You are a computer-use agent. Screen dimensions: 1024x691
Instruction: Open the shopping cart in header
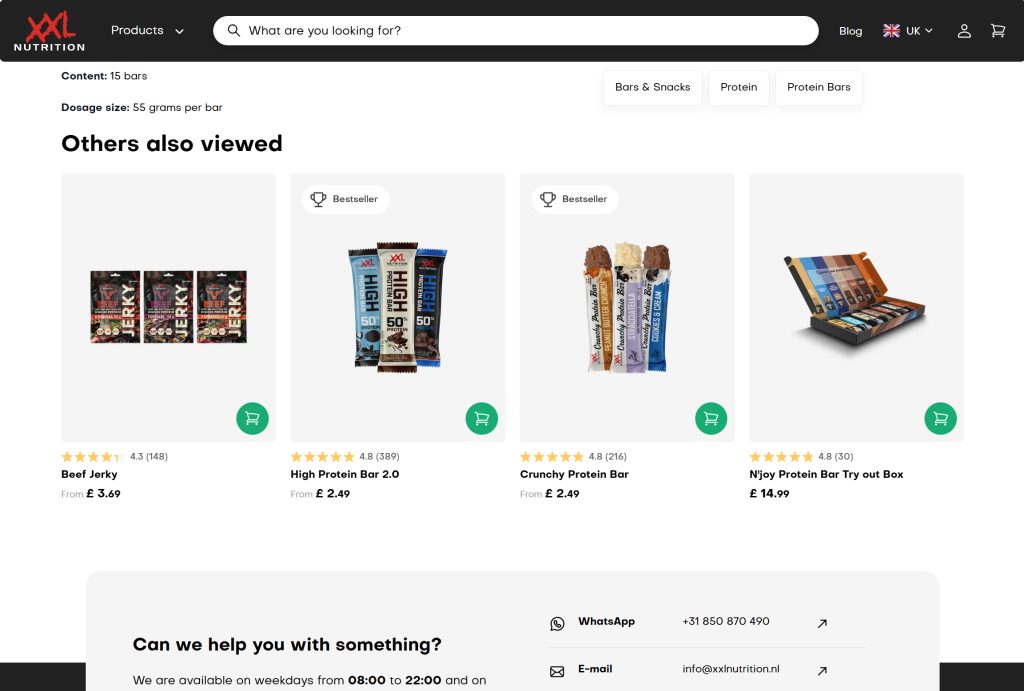pyautogui.click(x=997, y=31)
